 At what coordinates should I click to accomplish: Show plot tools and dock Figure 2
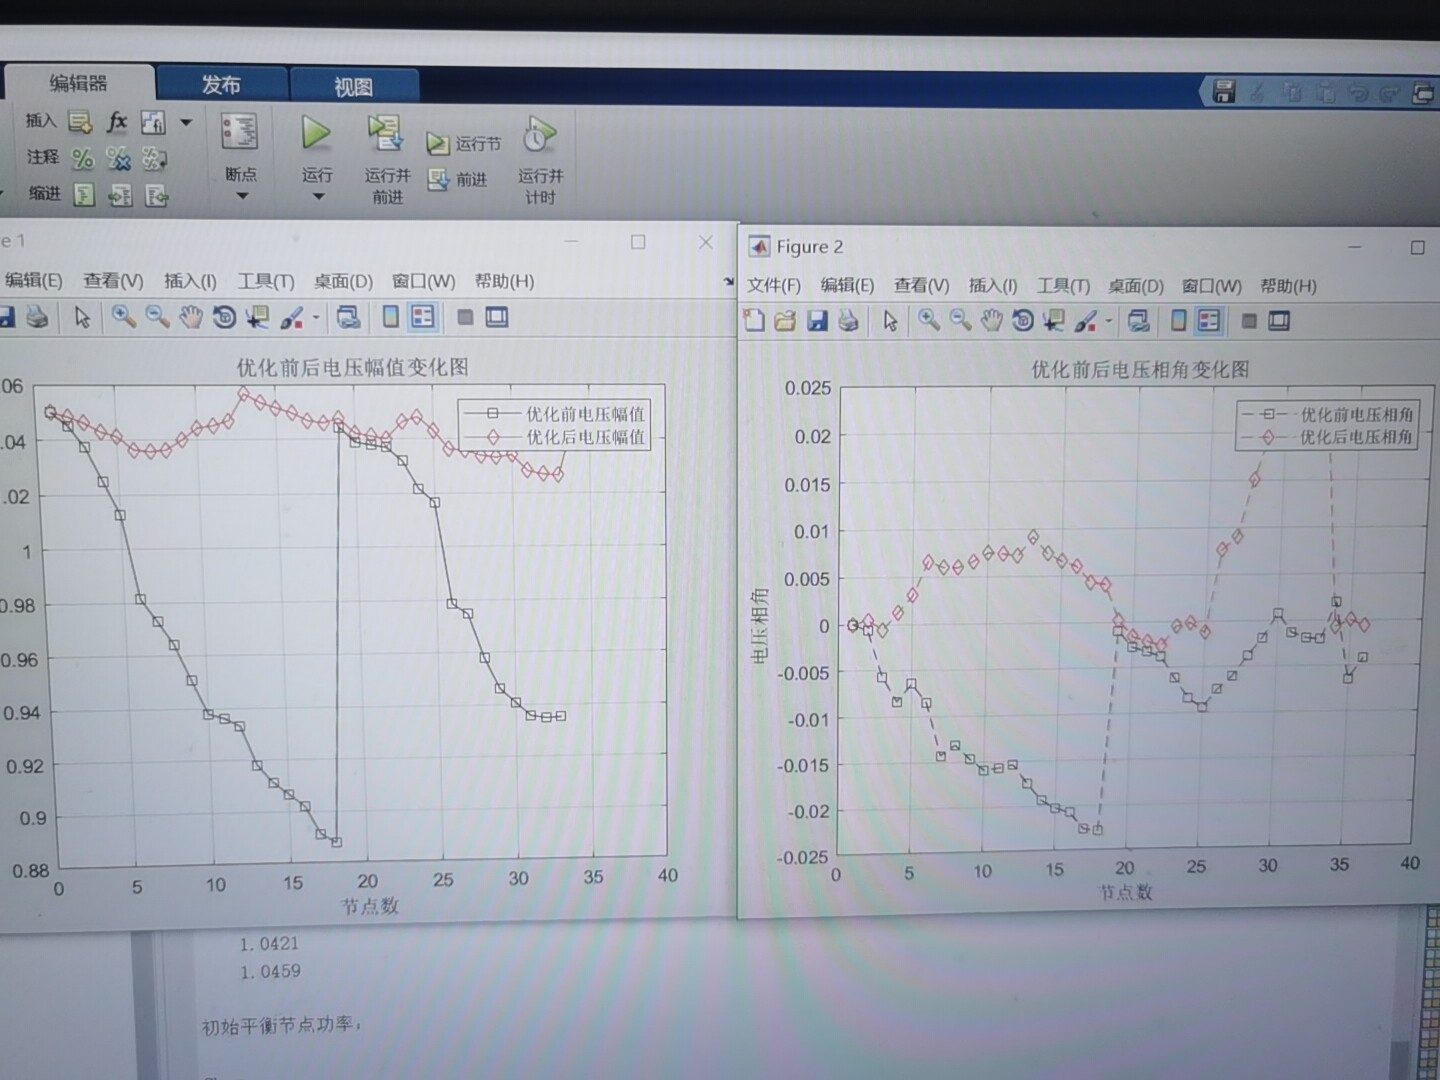pyautogui.click(x=1279, y=321)
